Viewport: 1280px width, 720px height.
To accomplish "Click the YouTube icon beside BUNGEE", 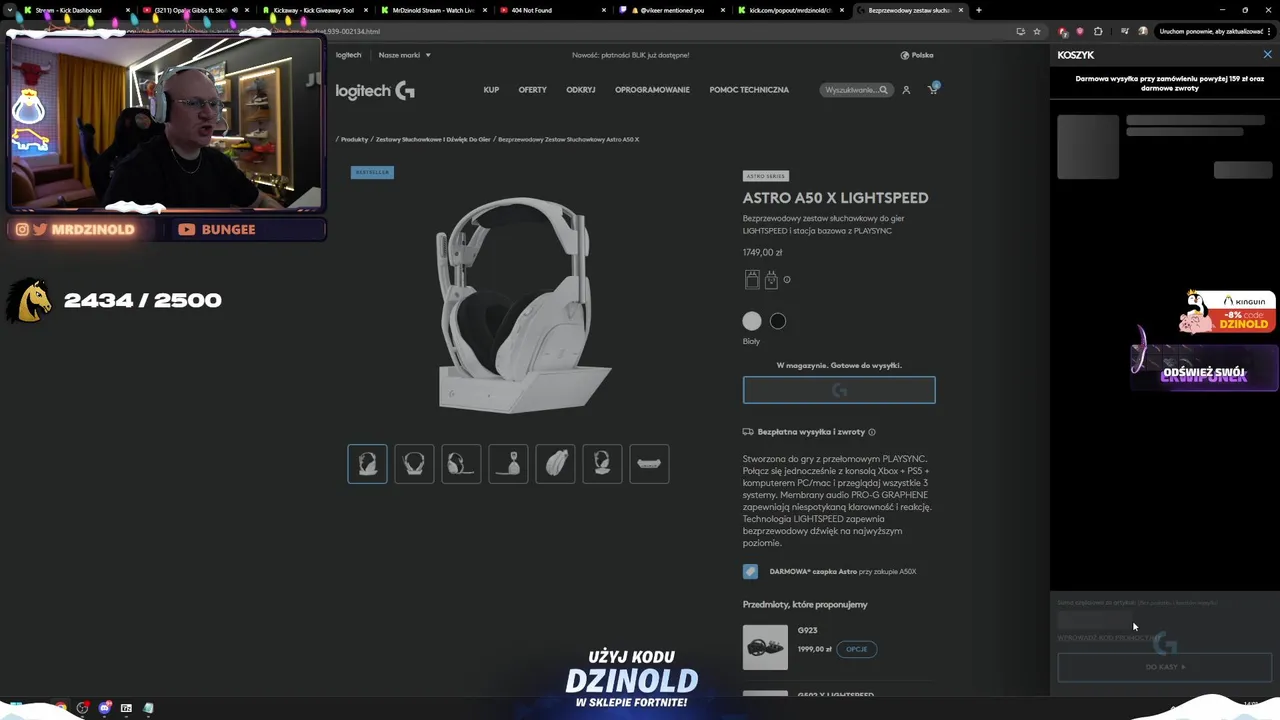I will tap(186, 229).
